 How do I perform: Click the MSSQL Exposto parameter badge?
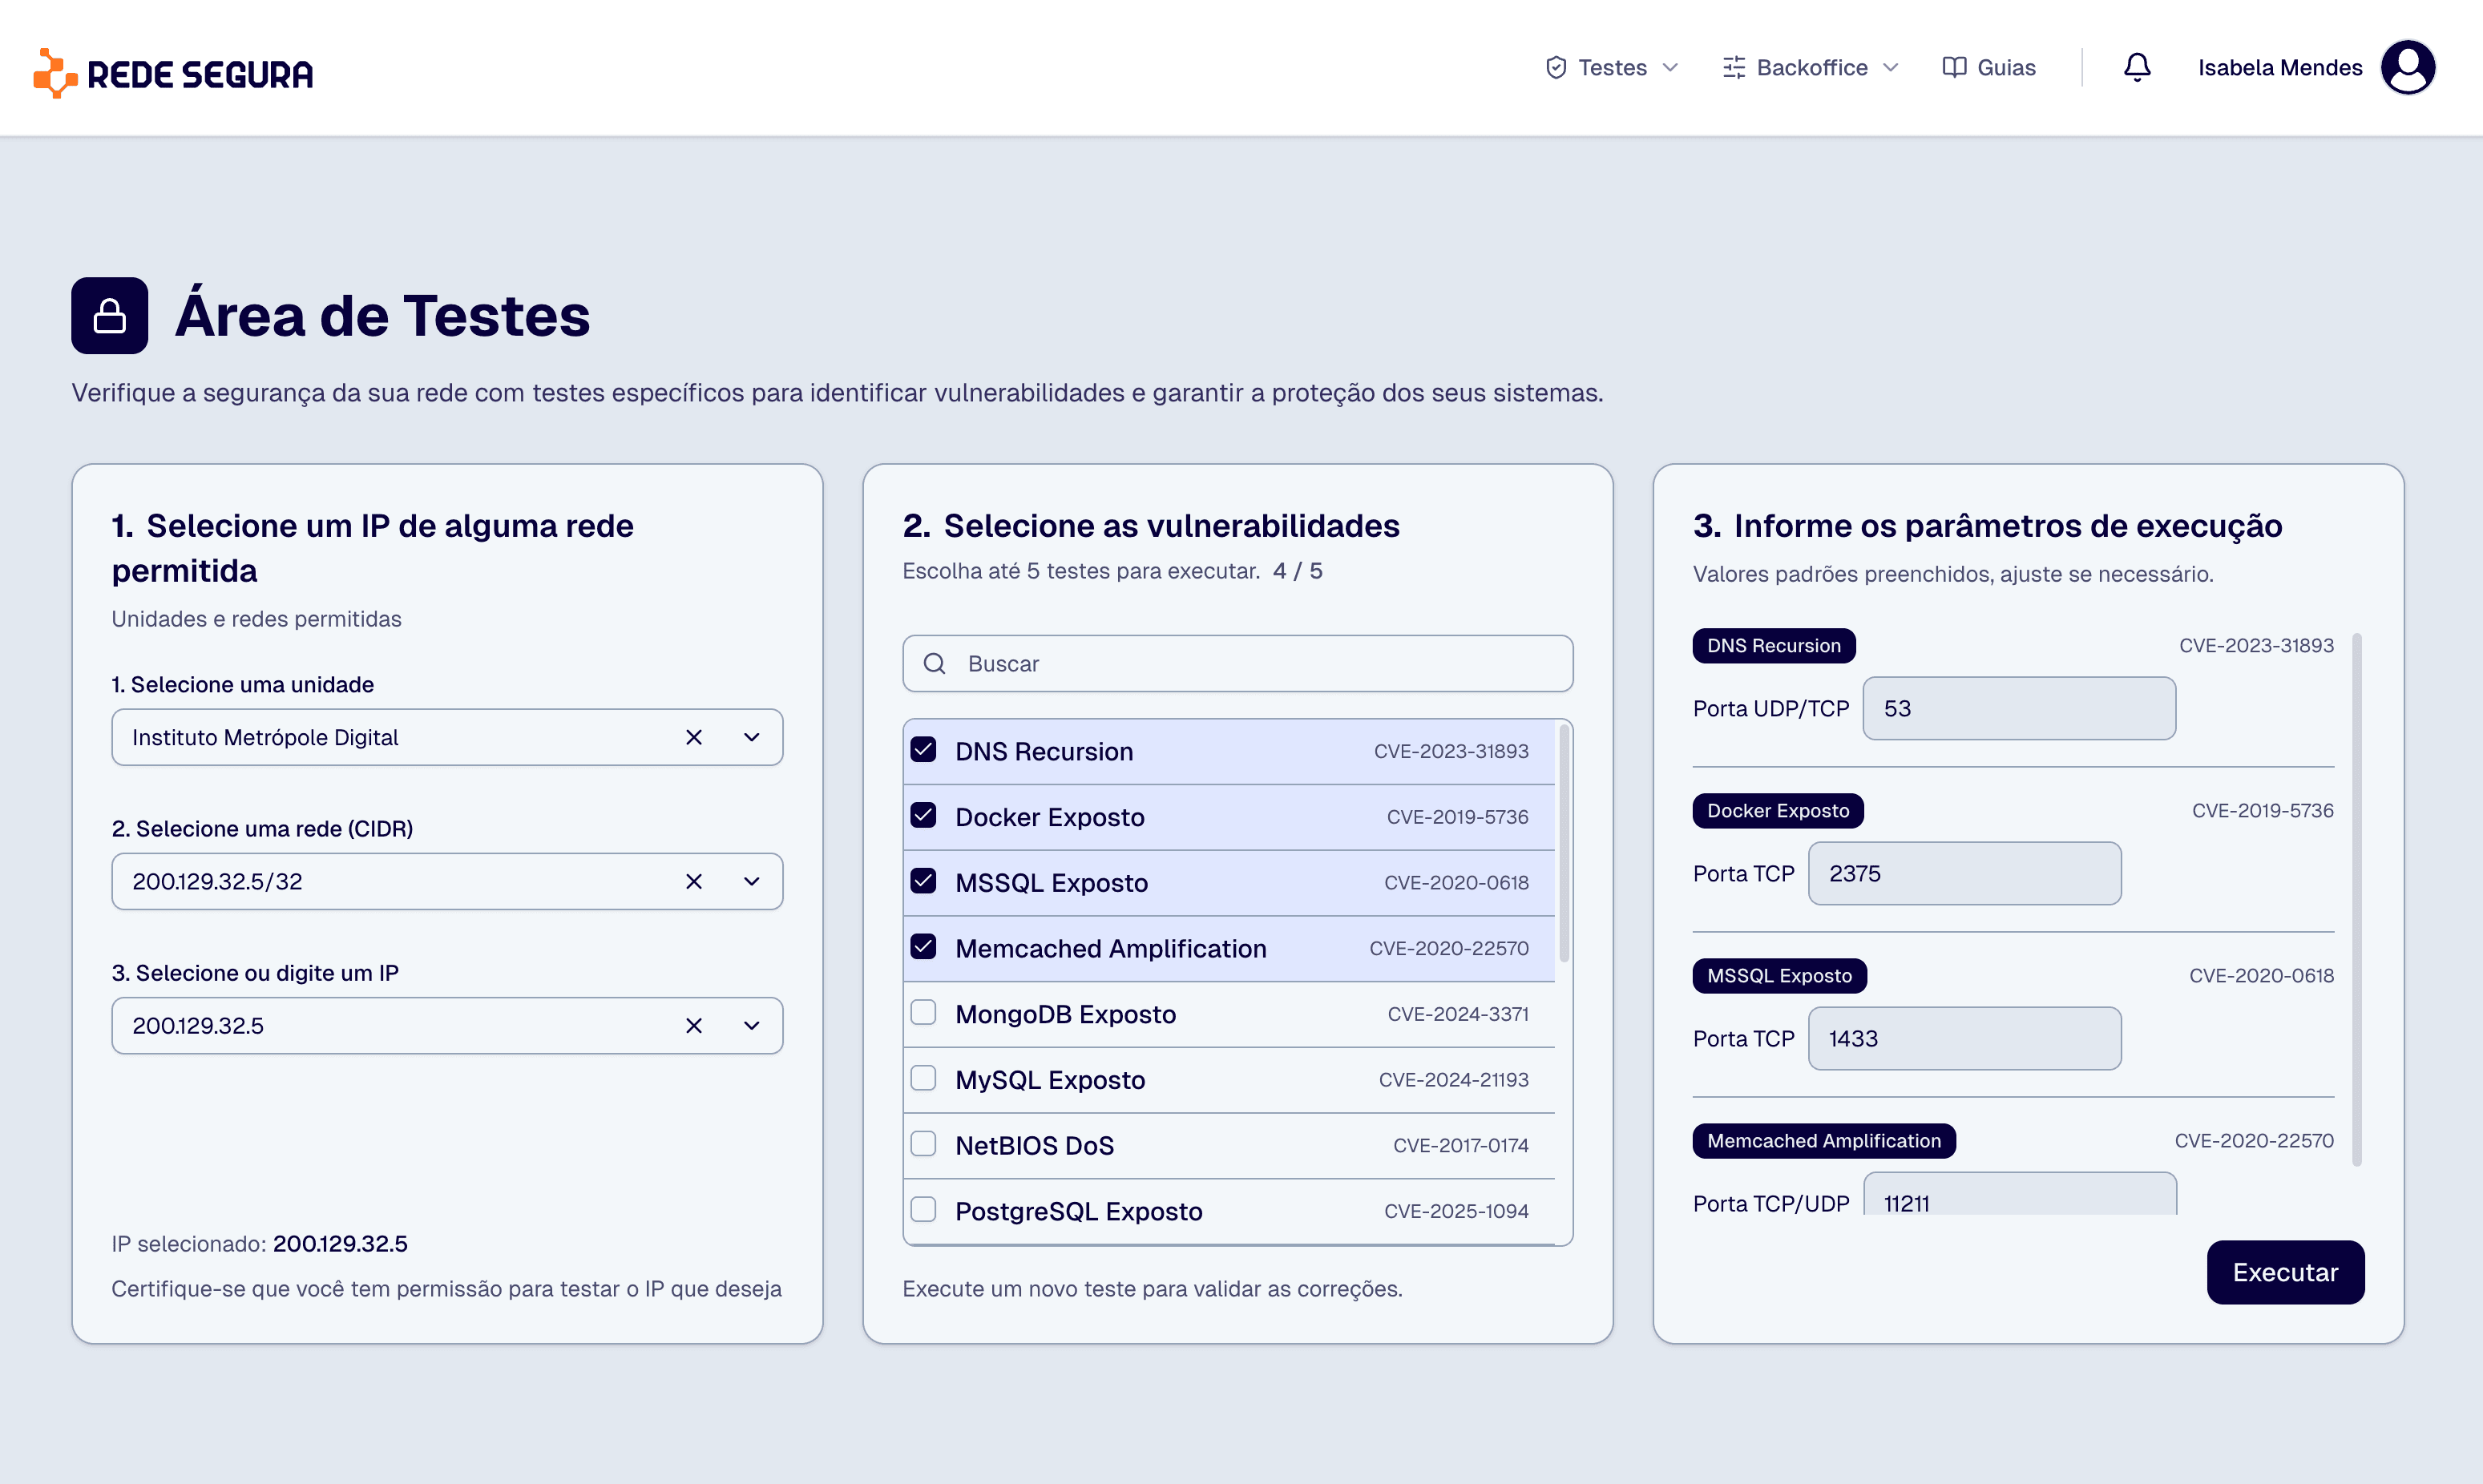tap(1779, 976)
